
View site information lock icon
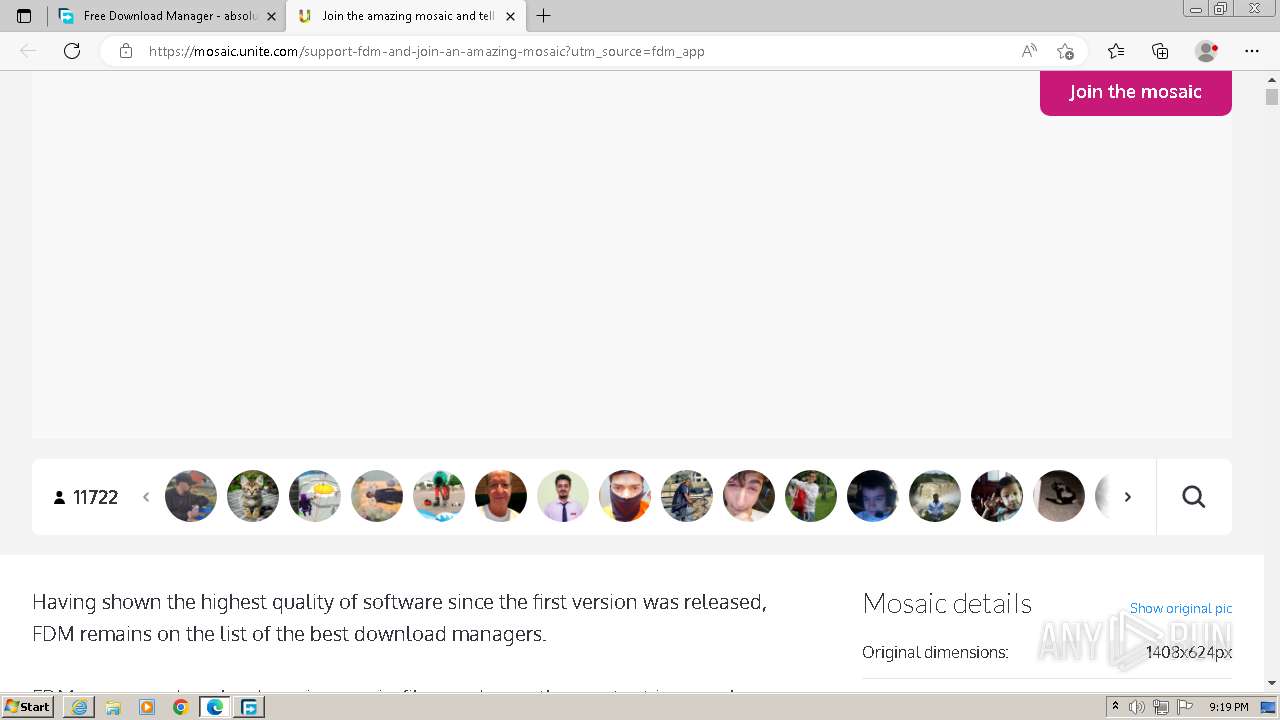pyautogui.click(x=126, y=51)
